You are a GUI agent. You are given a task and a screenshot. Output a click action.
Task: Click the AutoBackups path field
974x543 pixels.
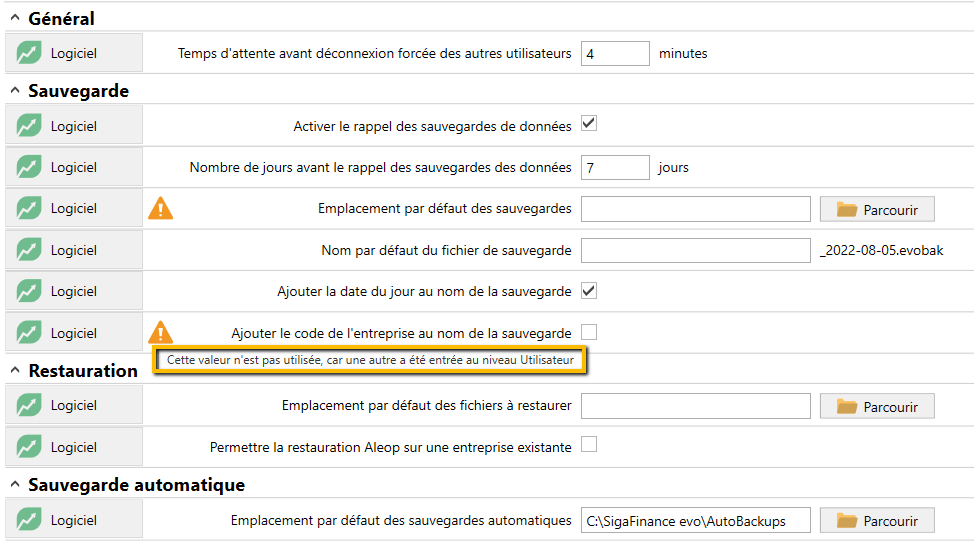pos(696,520)
